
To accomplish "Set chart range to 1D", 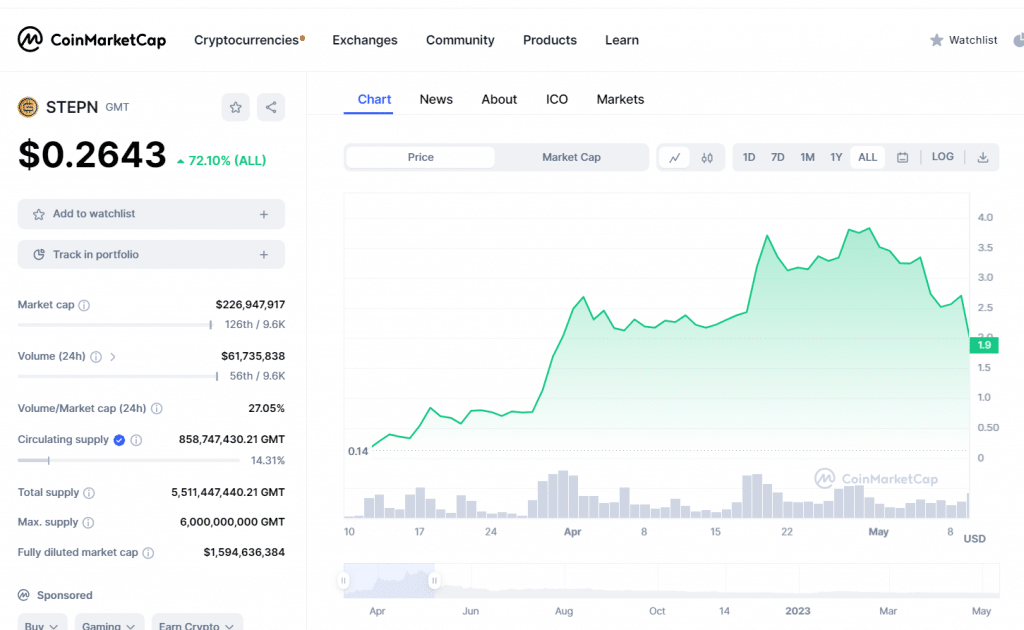I will point(748,157).
